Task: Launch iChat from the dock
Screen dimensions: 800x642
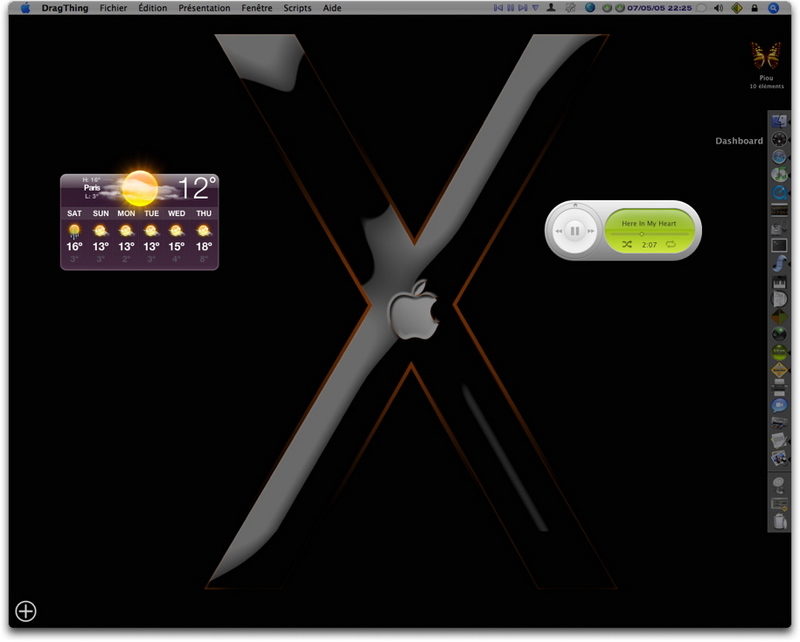Action: [x=779, y=406]
